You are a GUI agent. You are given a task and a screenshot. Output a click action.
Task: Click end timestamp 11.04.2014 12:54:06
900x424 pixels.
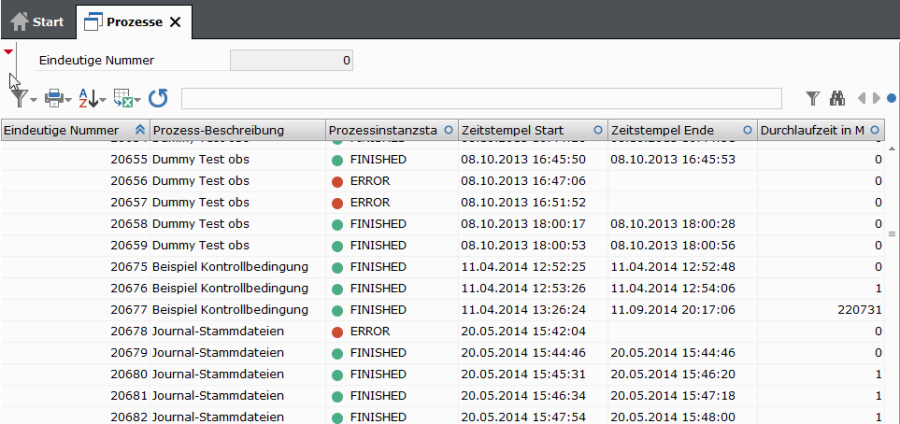coord(673,288)
